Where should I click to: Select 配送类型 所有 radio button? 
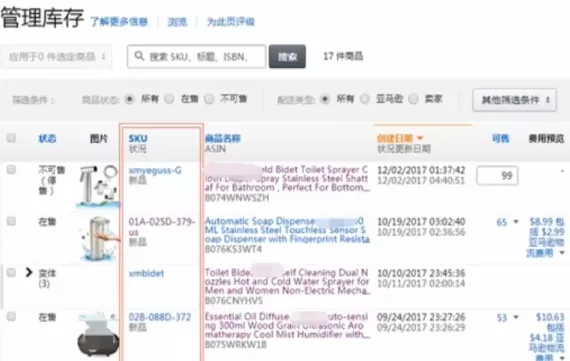click(x=325, y=99)
